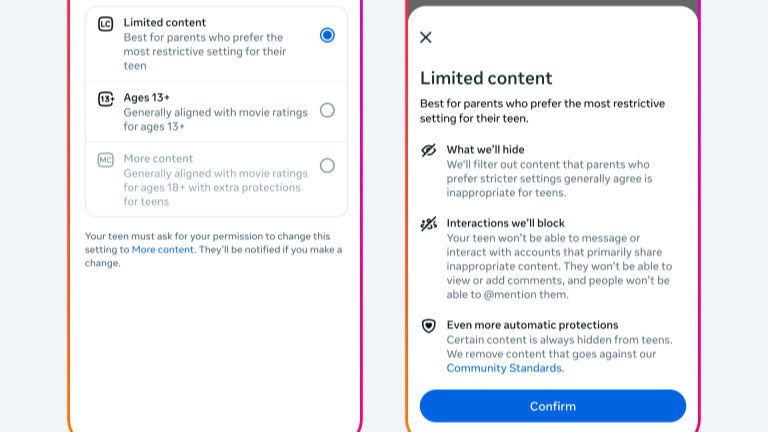Select the Ages 13+ radio button
This screenshot has width=768, height=432.
[x=327, y=110]
